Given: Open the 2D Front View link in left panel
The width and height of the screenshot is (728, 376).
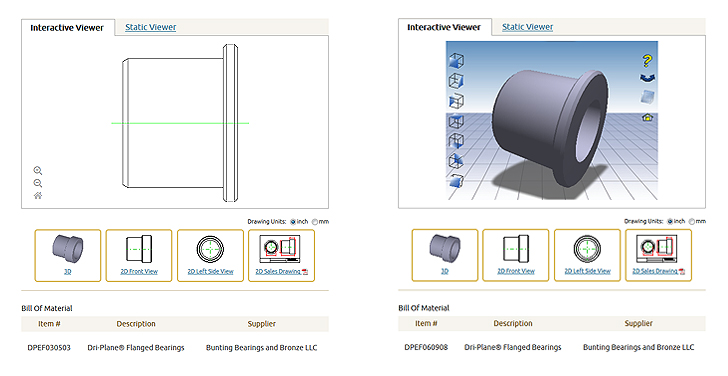Looking at the screenshot, I should click(x=139, y=272).
